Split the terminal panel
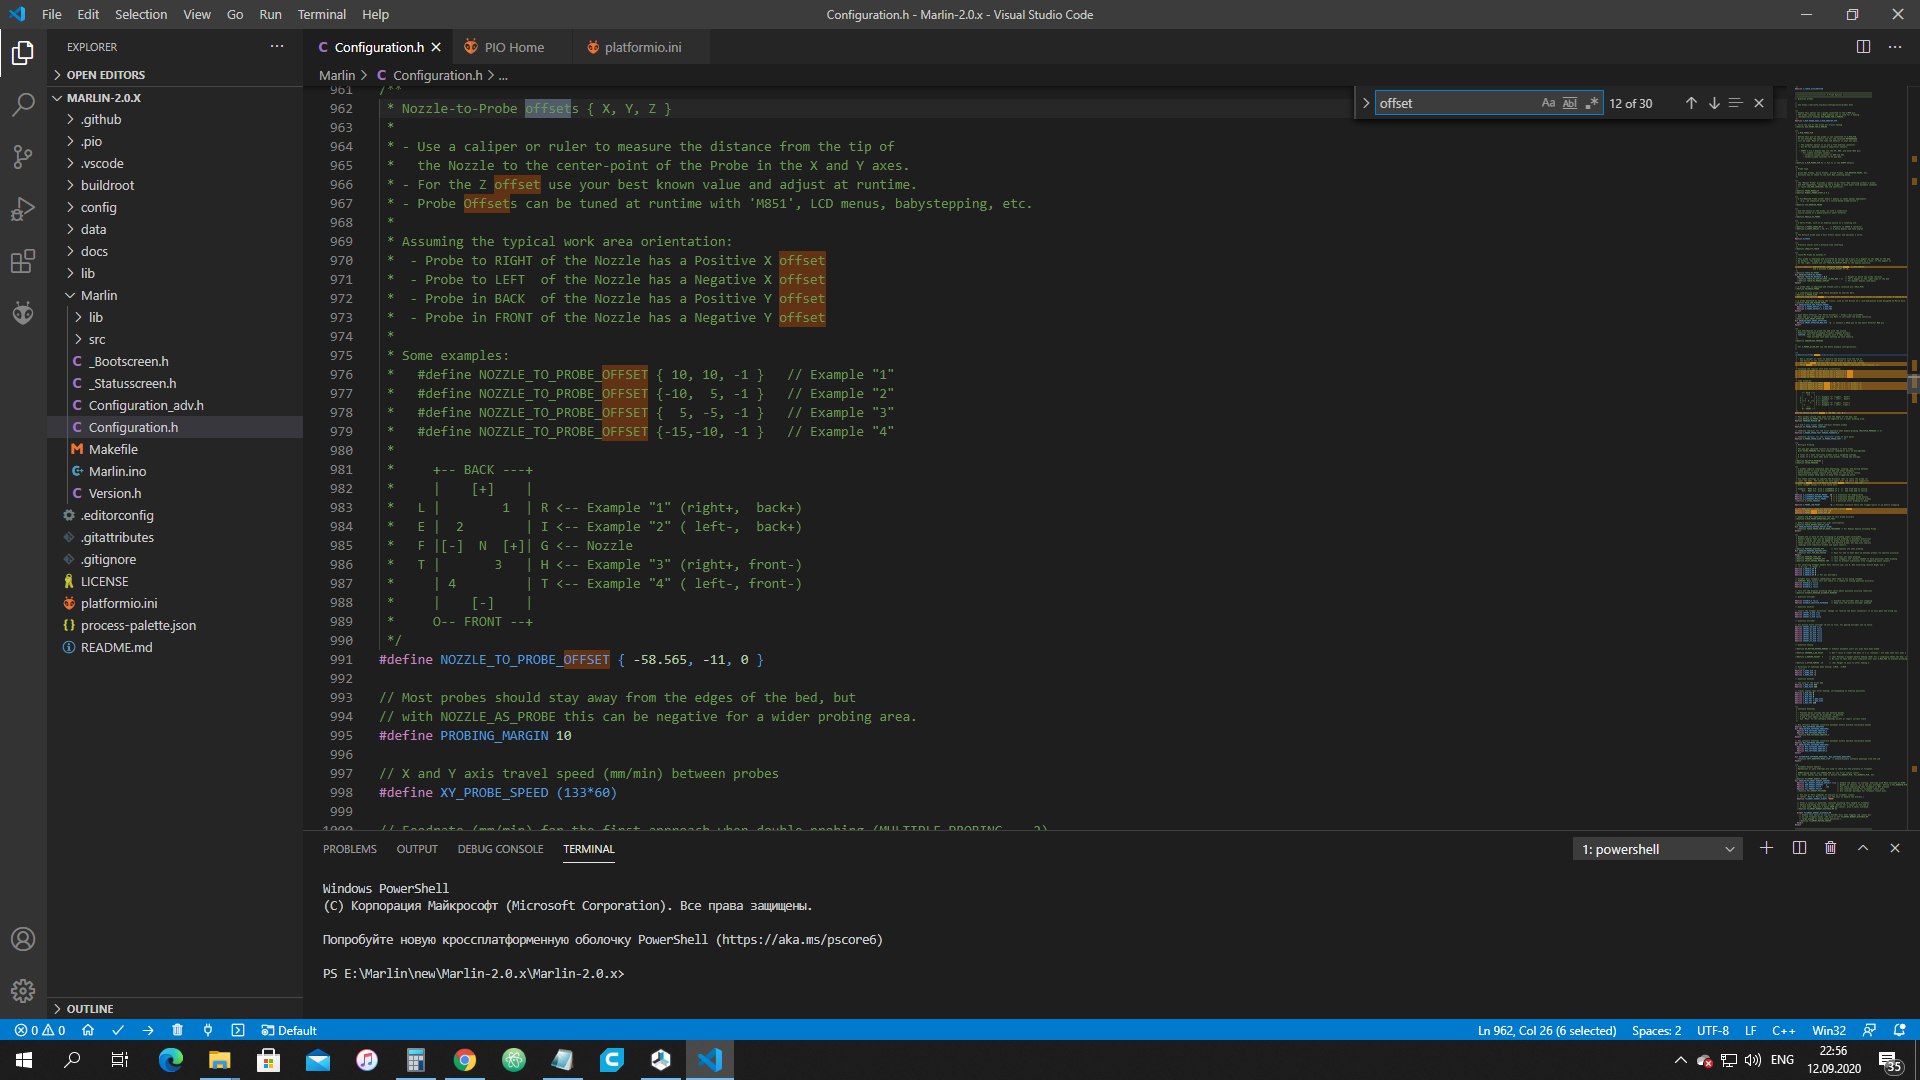Image resolution: width=1920 pixels, height=1080 pixels. tap(1799, 848)
